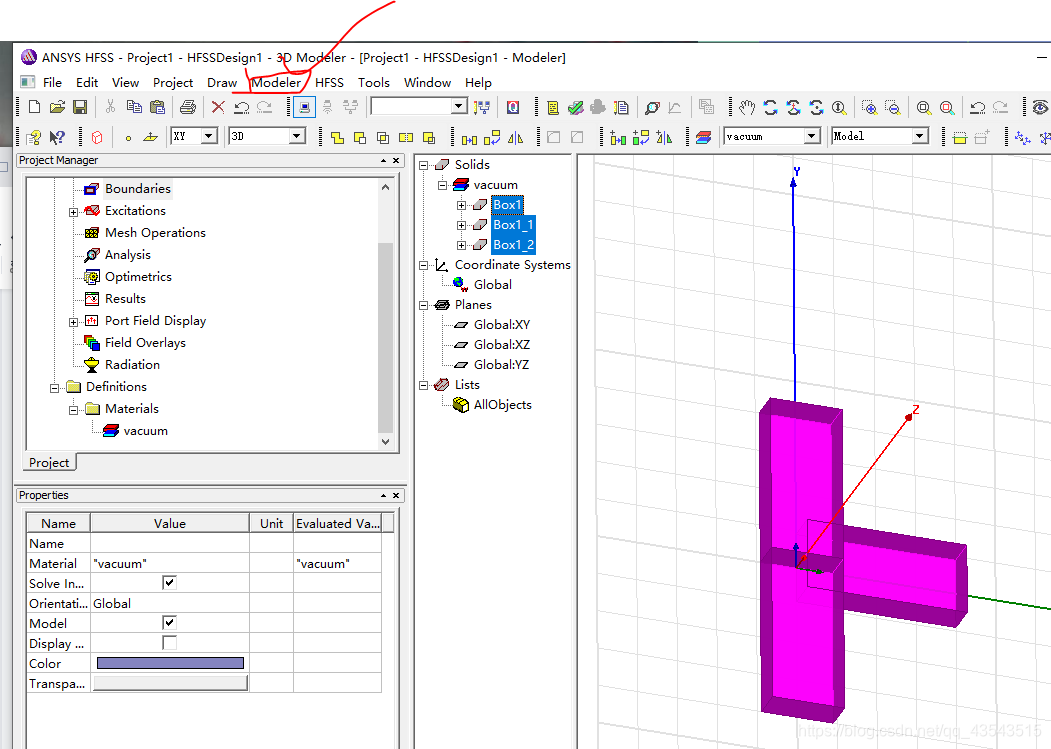
Task: Click the Subtract objects icon
Action: click(x=360, y=137)
